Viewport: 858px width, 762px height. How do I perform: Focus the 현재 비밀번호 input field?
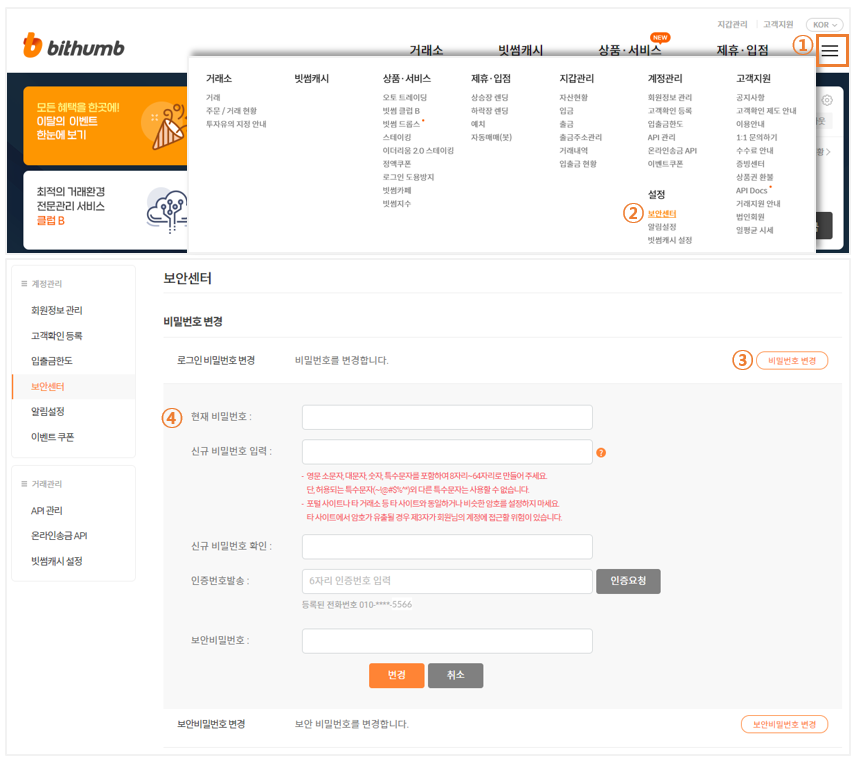pos(447,417)
